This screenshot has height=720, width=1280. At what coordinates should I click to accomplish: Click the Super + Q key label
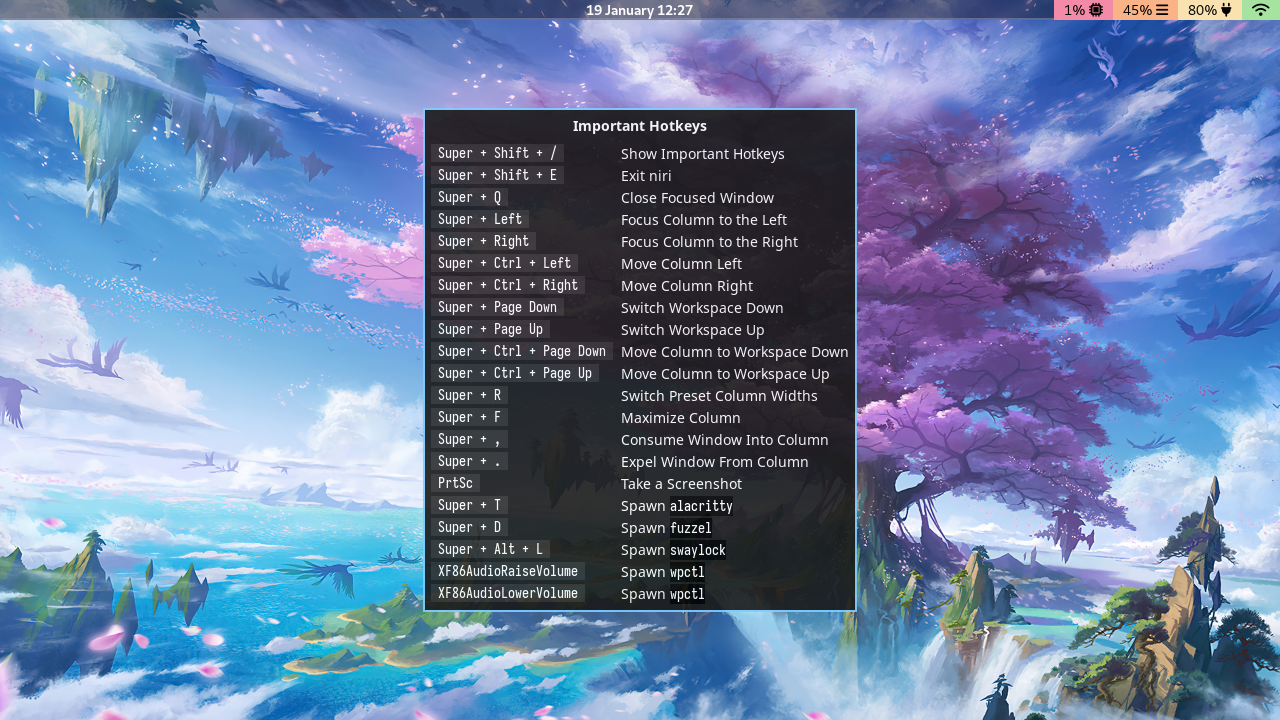pyautogui.click(x=469, y=197)
